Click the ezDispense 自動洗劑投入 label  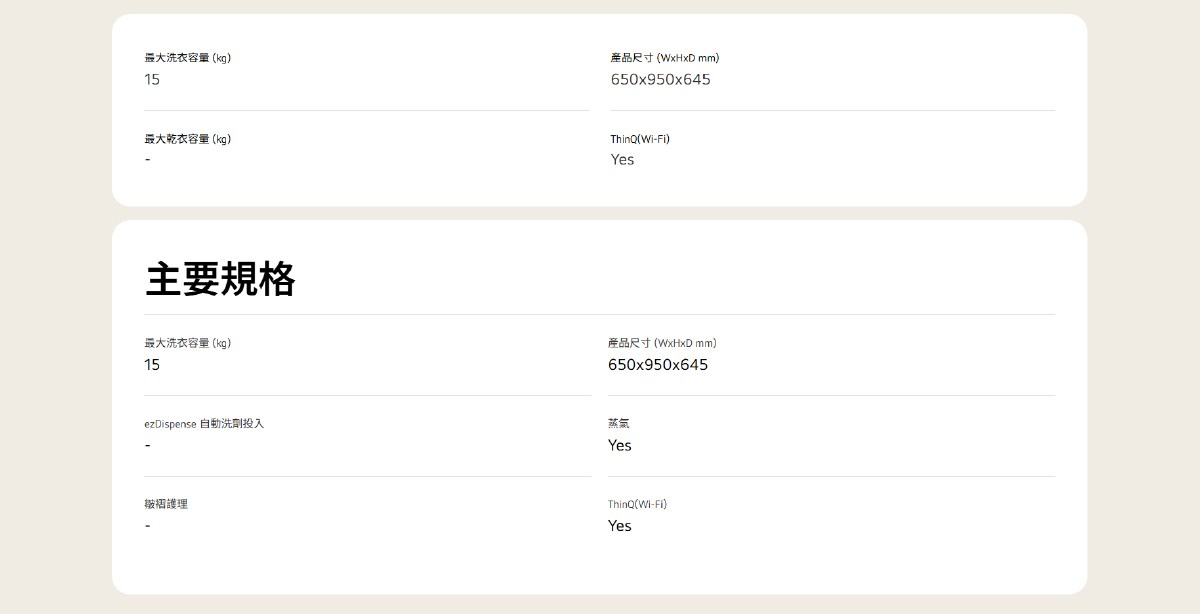[204, 424]
